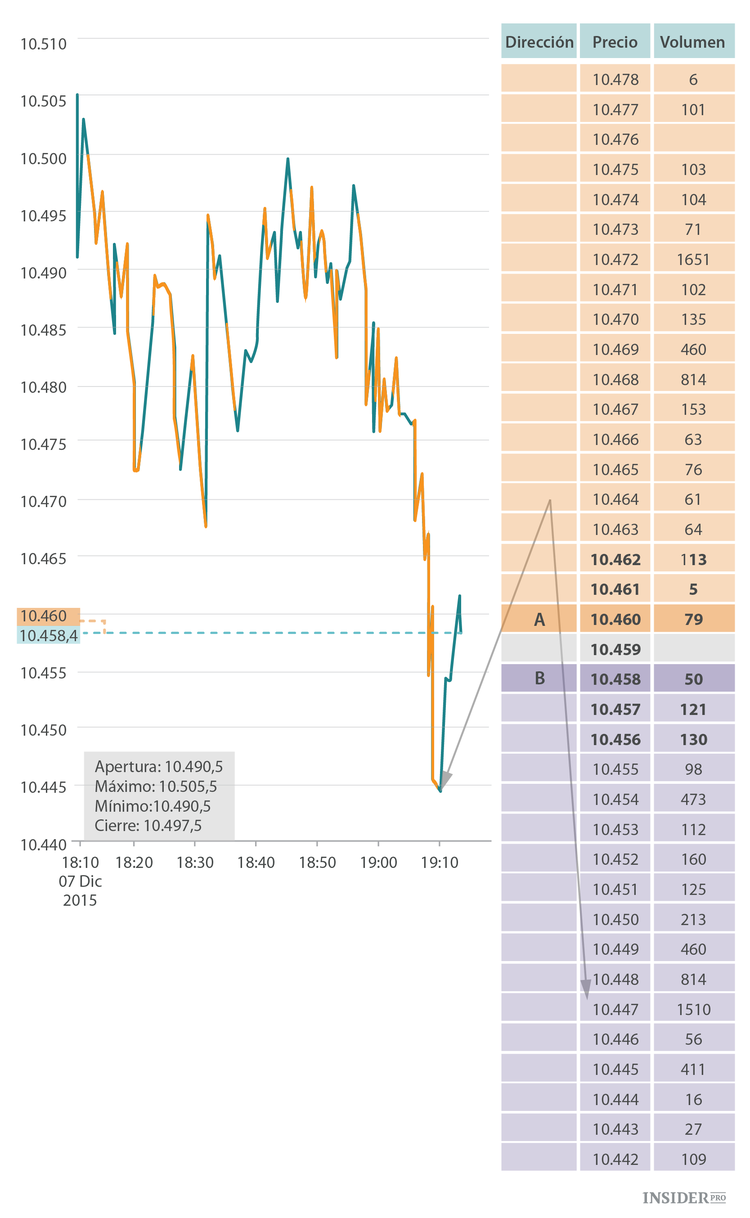Click the 10.510 y-axis label
Image resolution: width=750 pixels, height=1218 pixels.
(x=43, y=43)
